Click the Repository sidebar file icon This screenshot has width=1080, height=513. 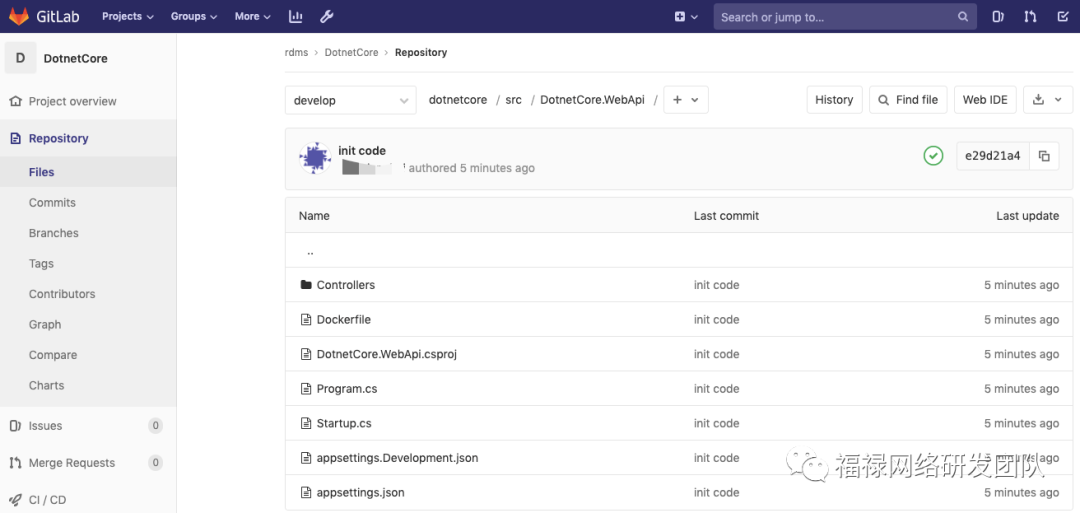(15, 138)
